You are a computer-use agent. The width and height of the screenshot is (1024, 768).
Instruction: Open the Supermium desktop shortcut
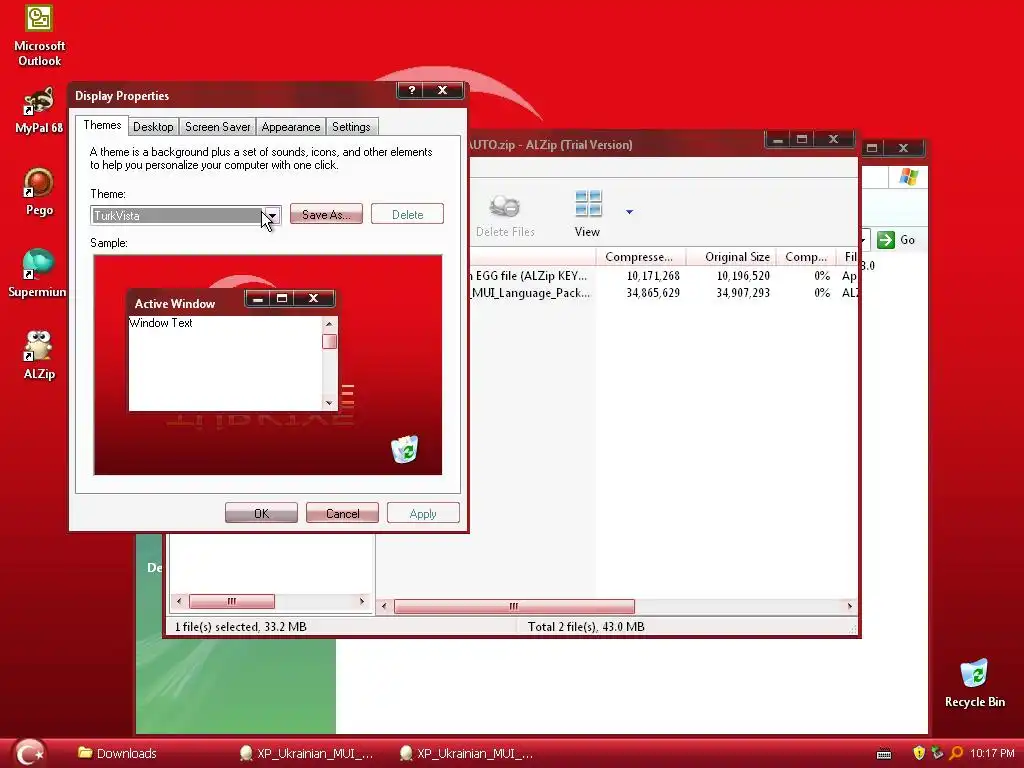click(38, 273)
